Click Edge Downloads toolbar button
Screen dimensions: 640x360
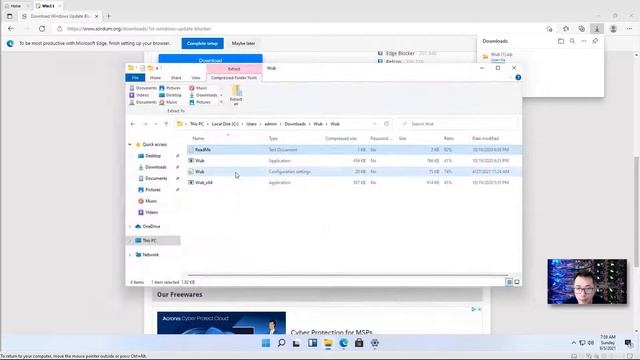tap(597, 29)
